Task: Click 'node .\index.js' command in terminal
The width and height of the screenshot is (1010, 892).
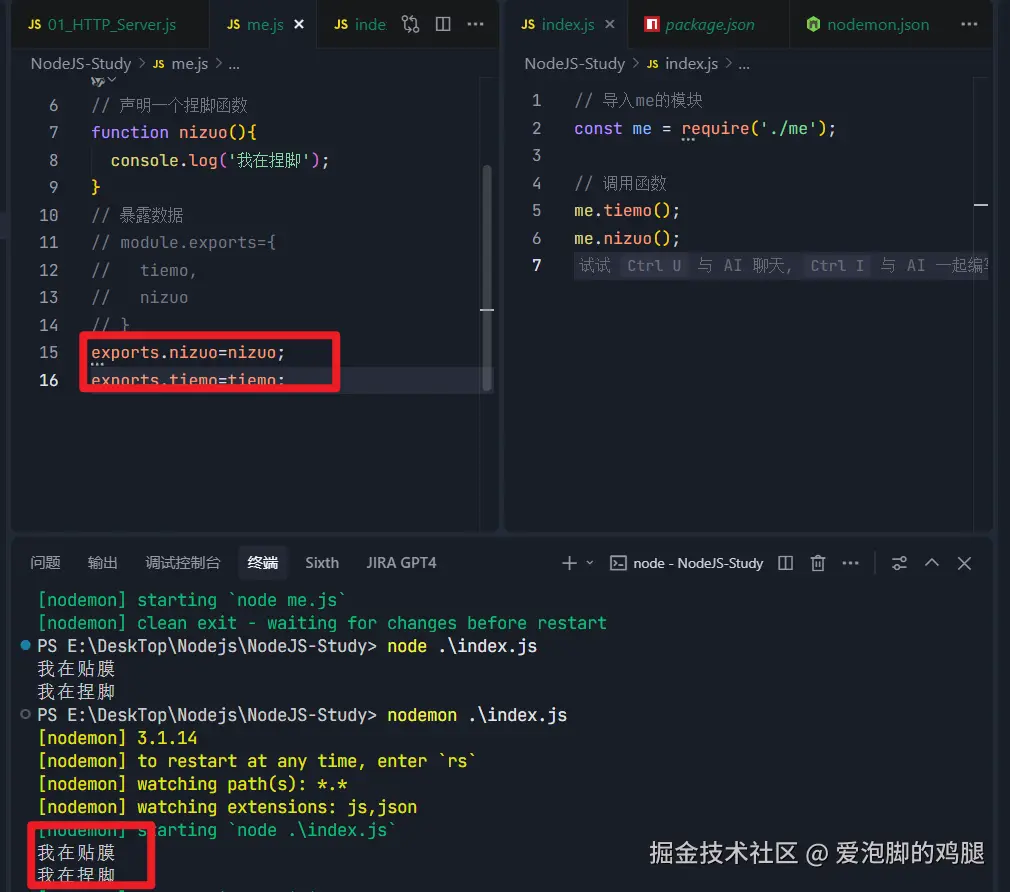Action: [x=462, y=647]
